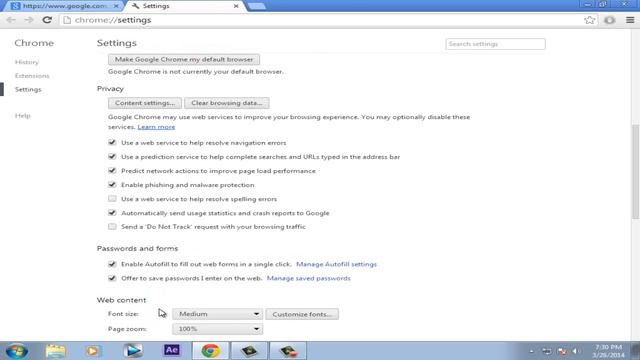
Task: Click the Chrome taskbar icon
Action: click(211, 351)
